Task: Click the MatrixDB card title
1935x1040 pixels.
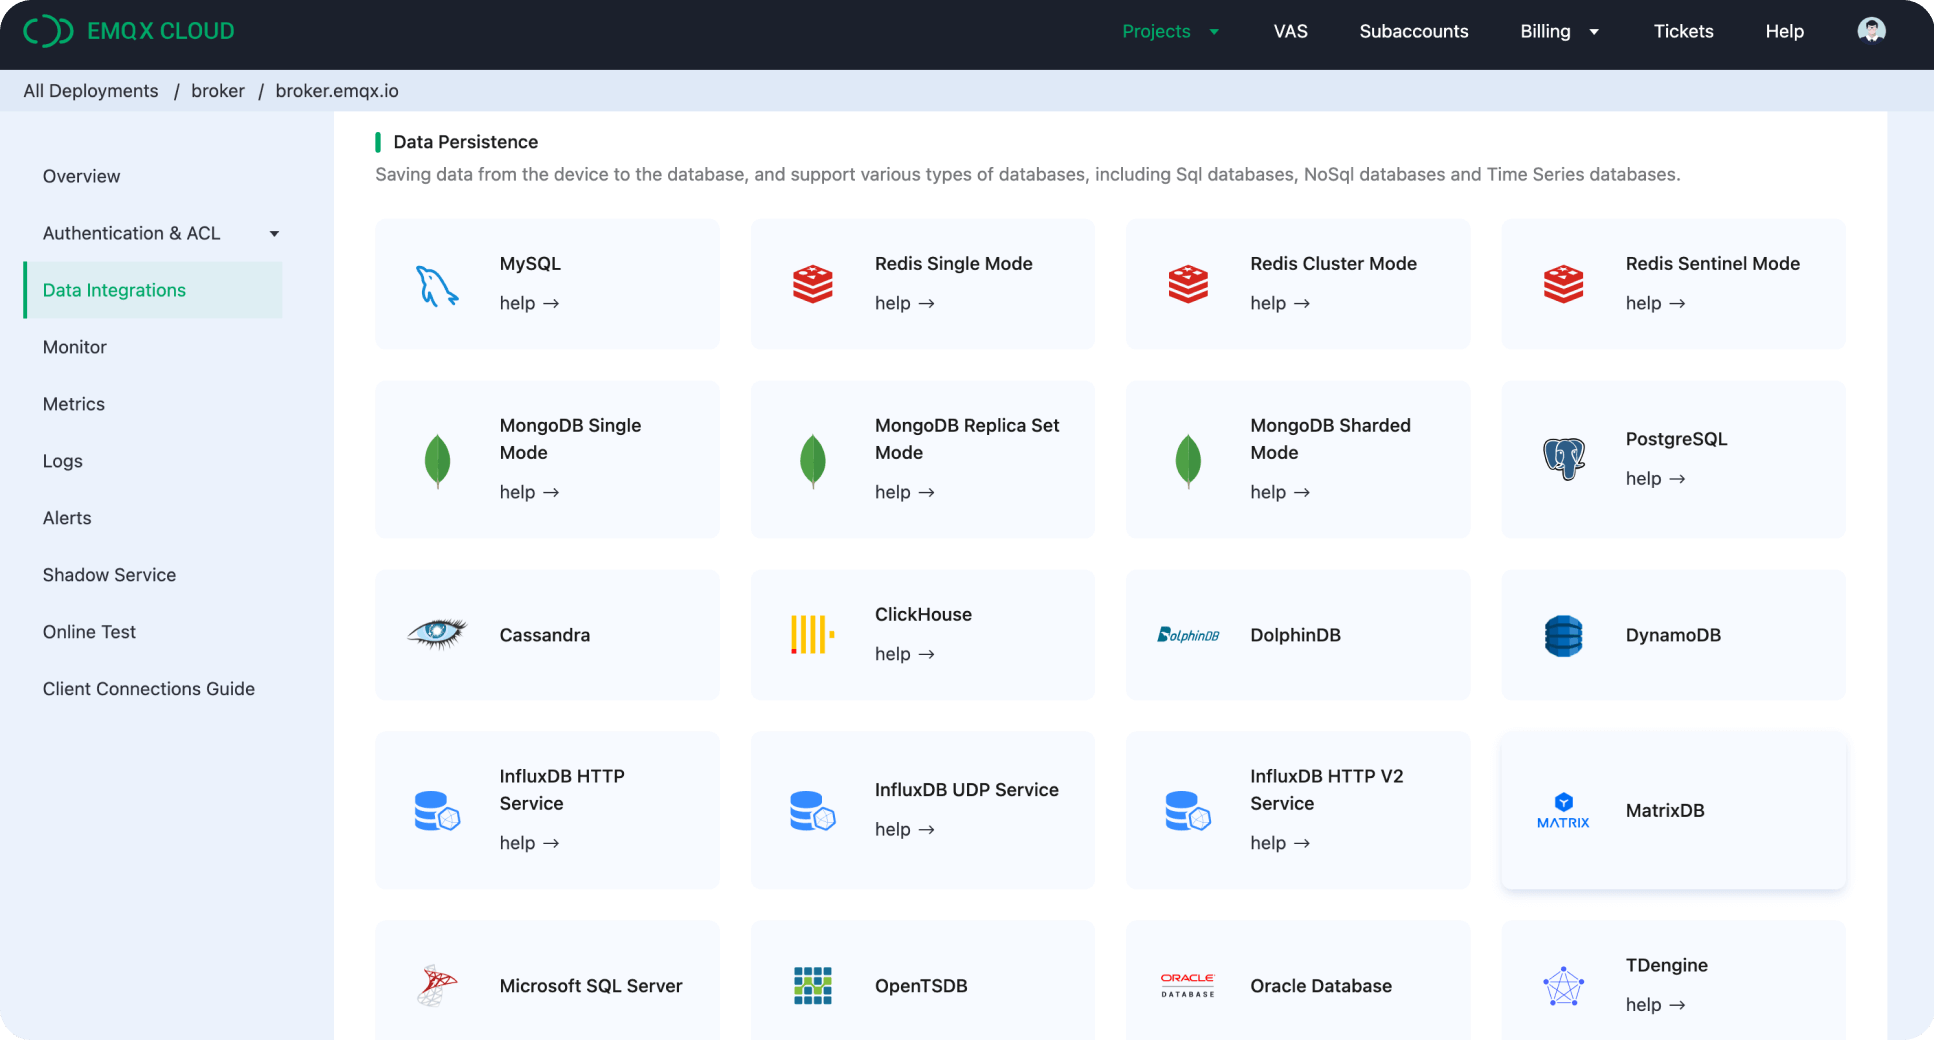Action: (1665, 811)
